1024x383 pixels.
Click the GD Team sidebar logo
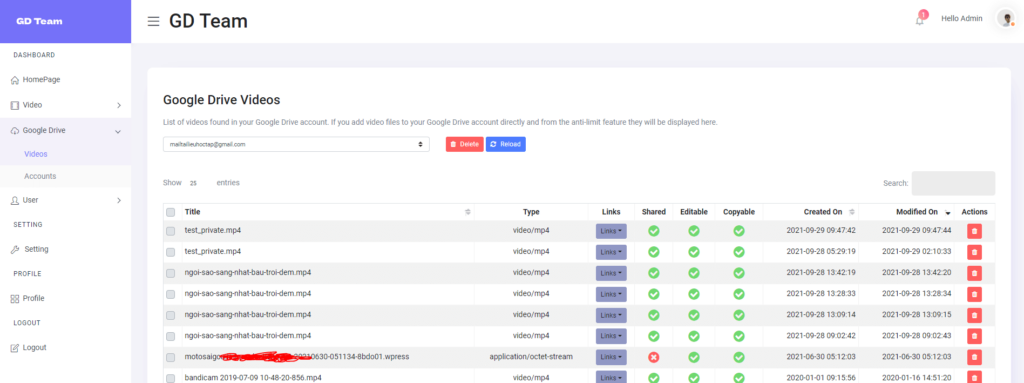pyautogui.click(x=39, y=22)
